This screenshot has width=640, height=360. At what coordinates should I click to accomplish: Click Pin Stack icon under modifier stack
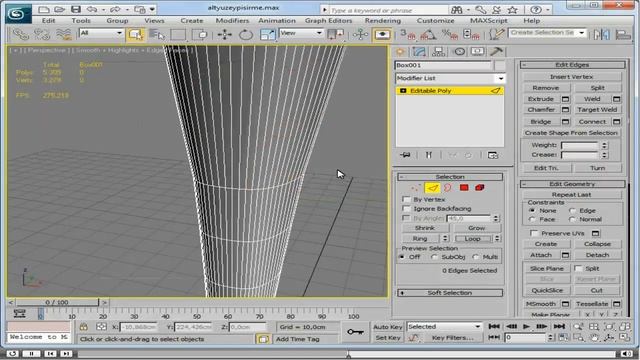tap(405, 155)
